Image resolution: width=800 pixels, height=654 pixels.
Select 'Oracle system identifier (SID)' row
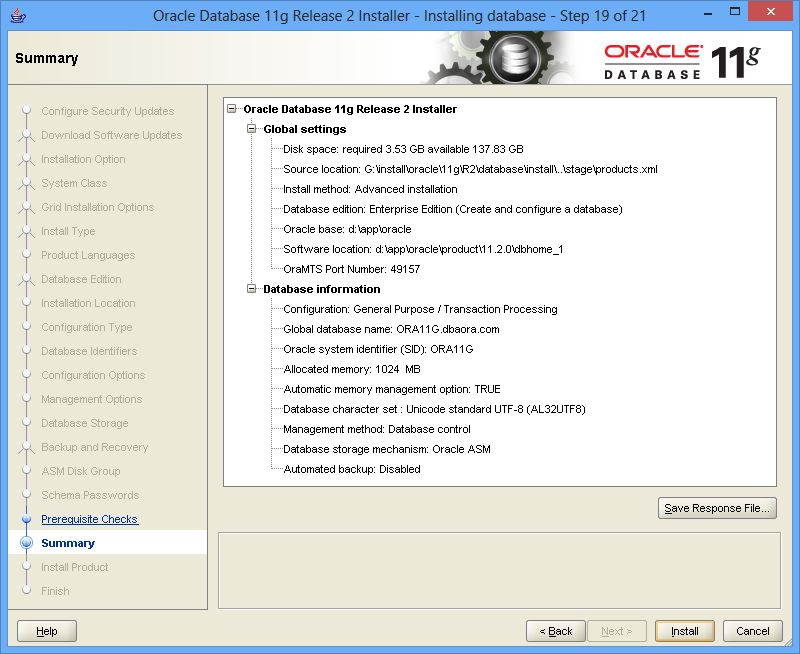point(378,349)
